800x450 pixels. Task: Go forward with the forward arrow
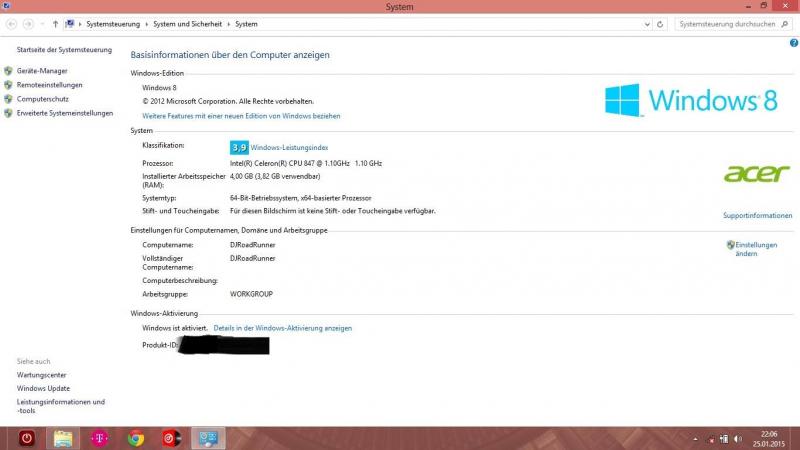click(28, 24)
